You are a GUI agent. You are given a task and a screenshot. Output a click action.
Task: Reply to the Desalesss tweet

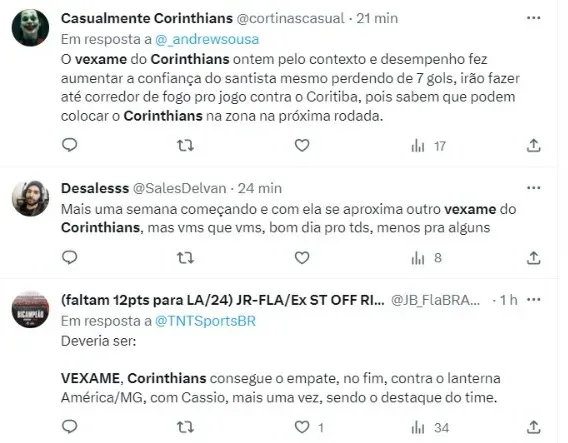click(x=70, y=258)
